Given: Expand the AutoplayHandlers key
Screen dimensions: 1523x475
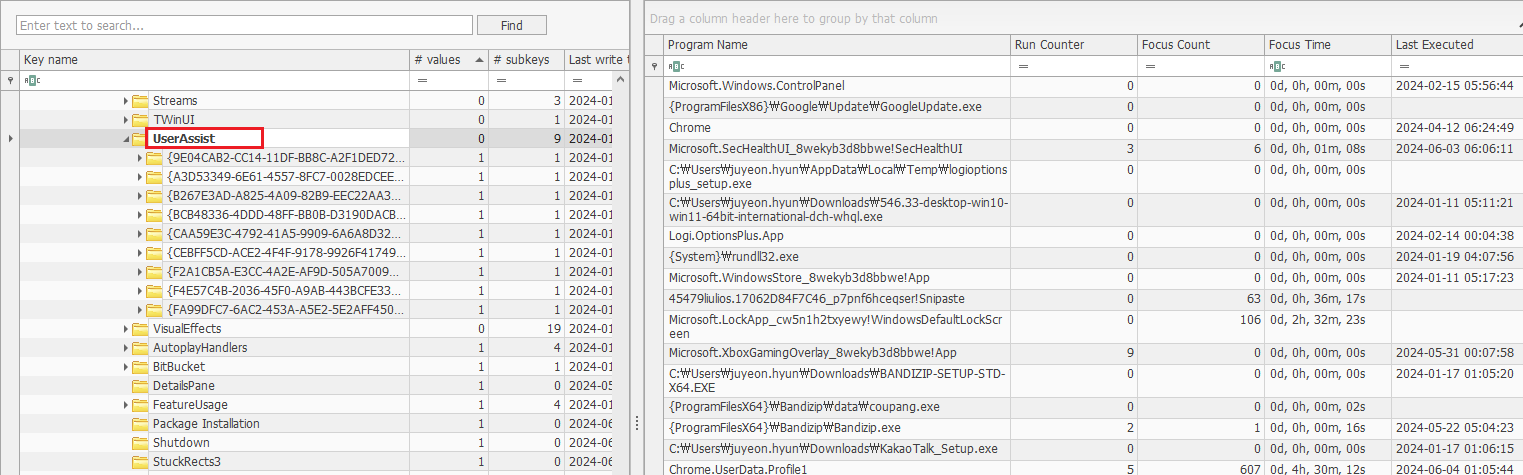Looking at the screenshot, I should pos(126,347).
